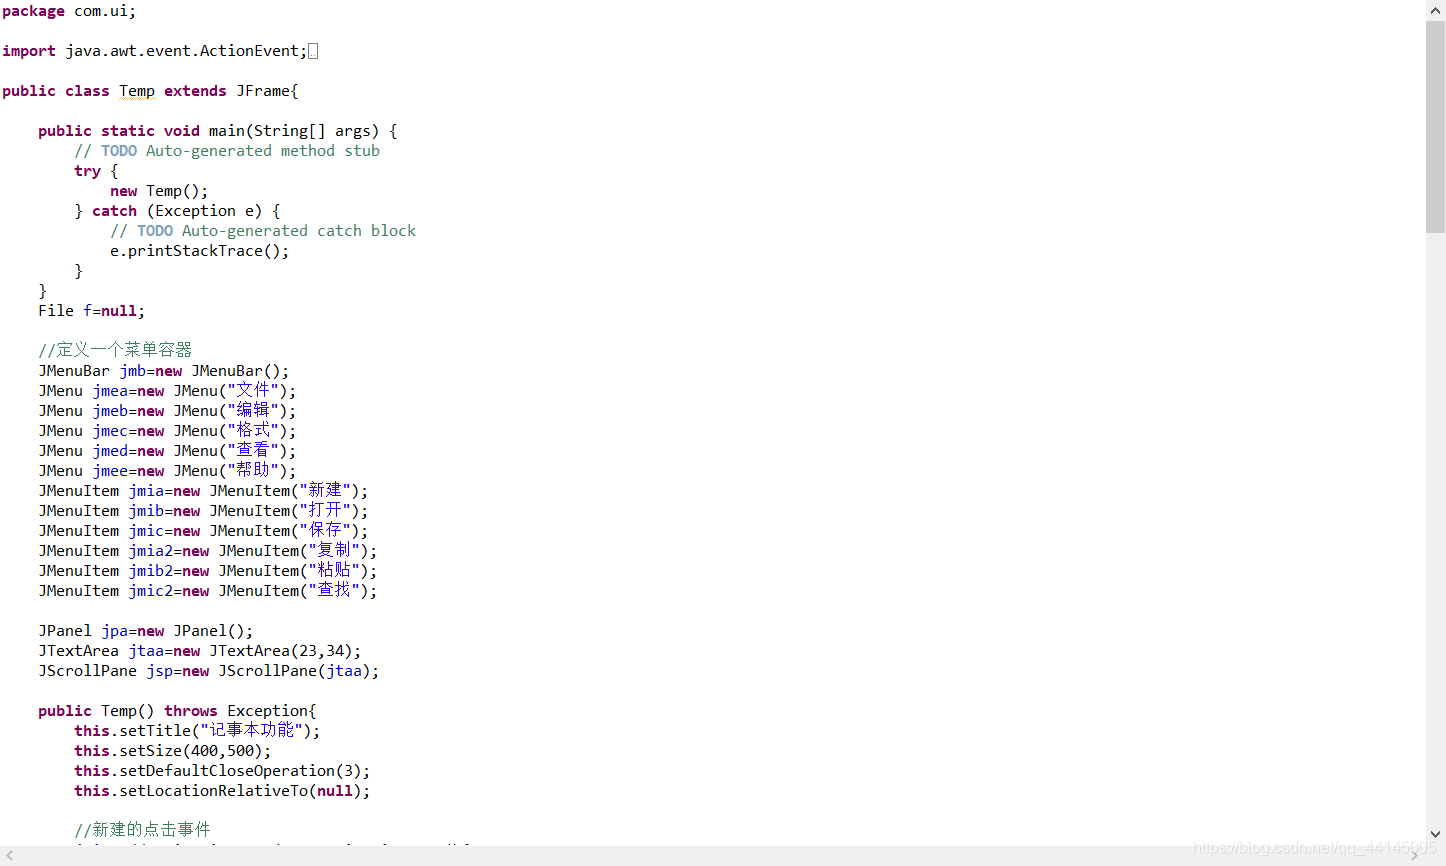
Task: Click the 'catch (Exception e)' line
Action: pos(177,211)
